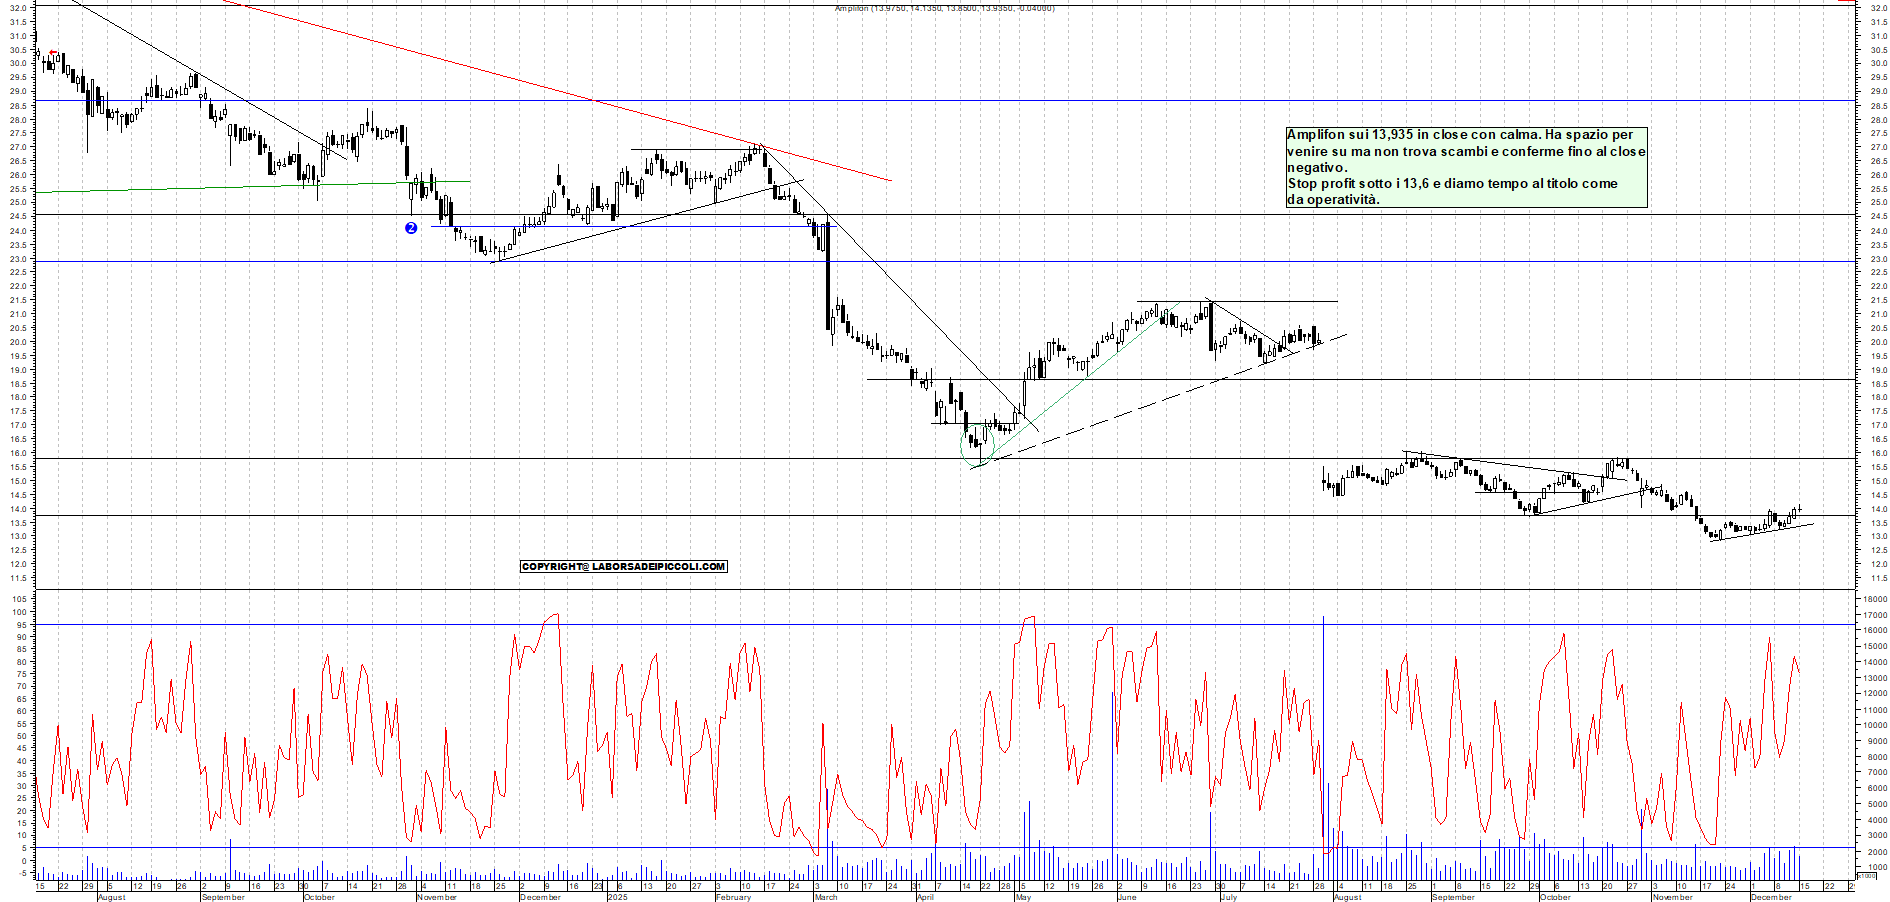Screen dimensions: 1890x902
Task: Click the COPYRIGHT LABORSADEIPICCOLI.COM label
Action: point(623,567)
